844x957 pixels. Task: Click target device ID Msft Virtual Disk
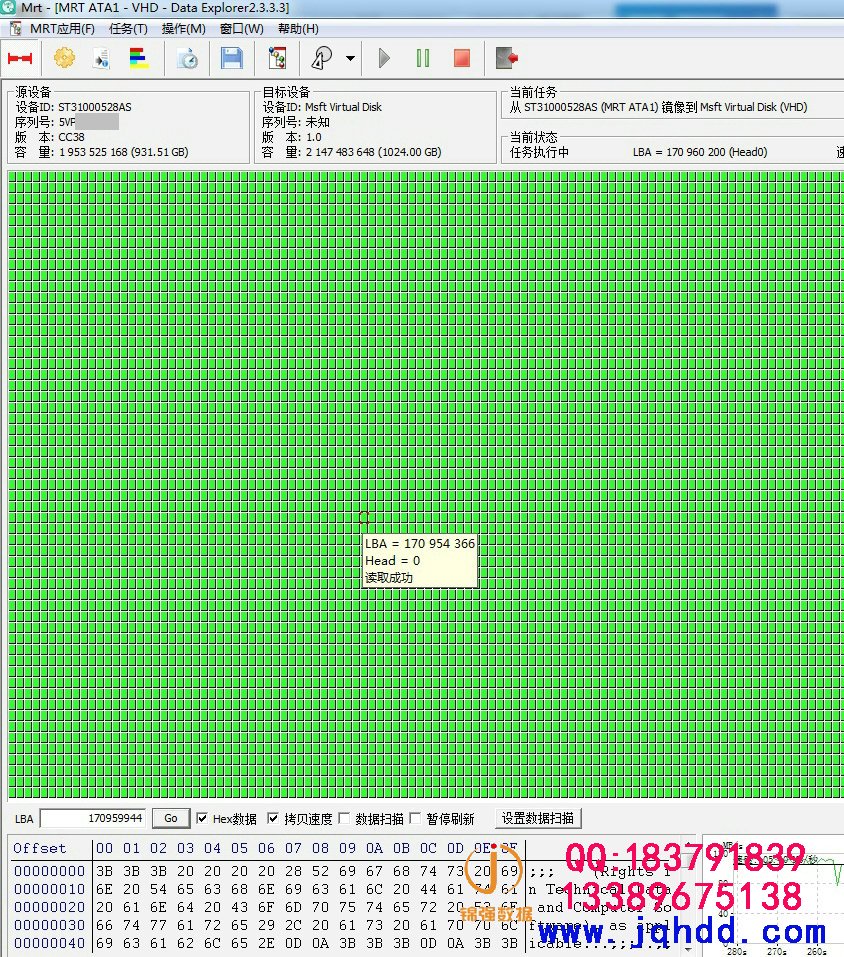tap(343, 107)
